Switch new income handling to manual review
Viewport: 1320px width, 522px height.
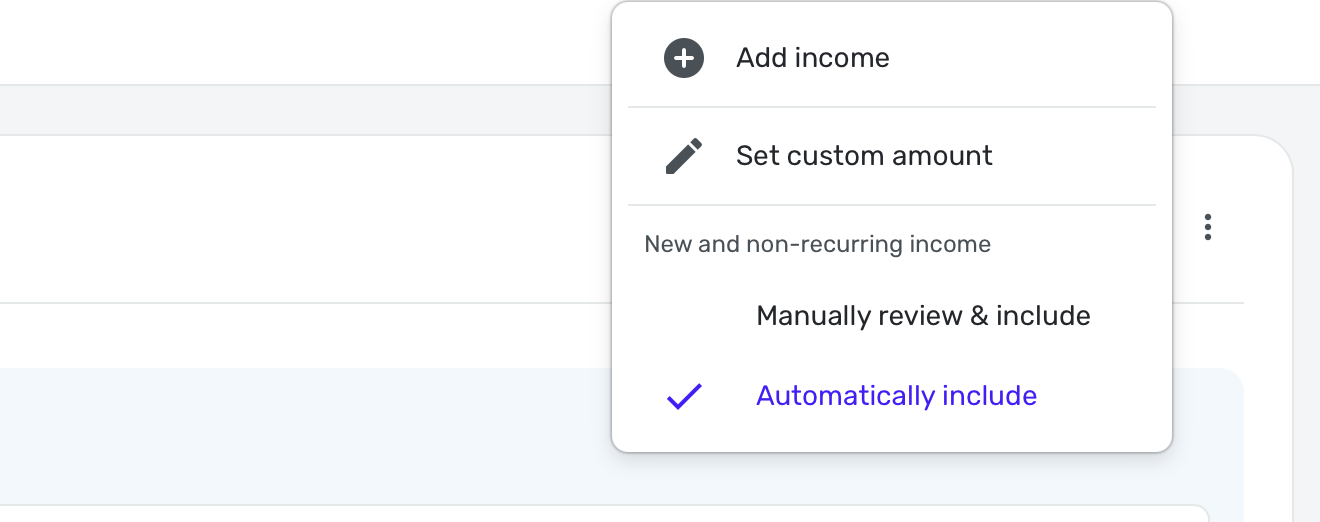[922, 316]
